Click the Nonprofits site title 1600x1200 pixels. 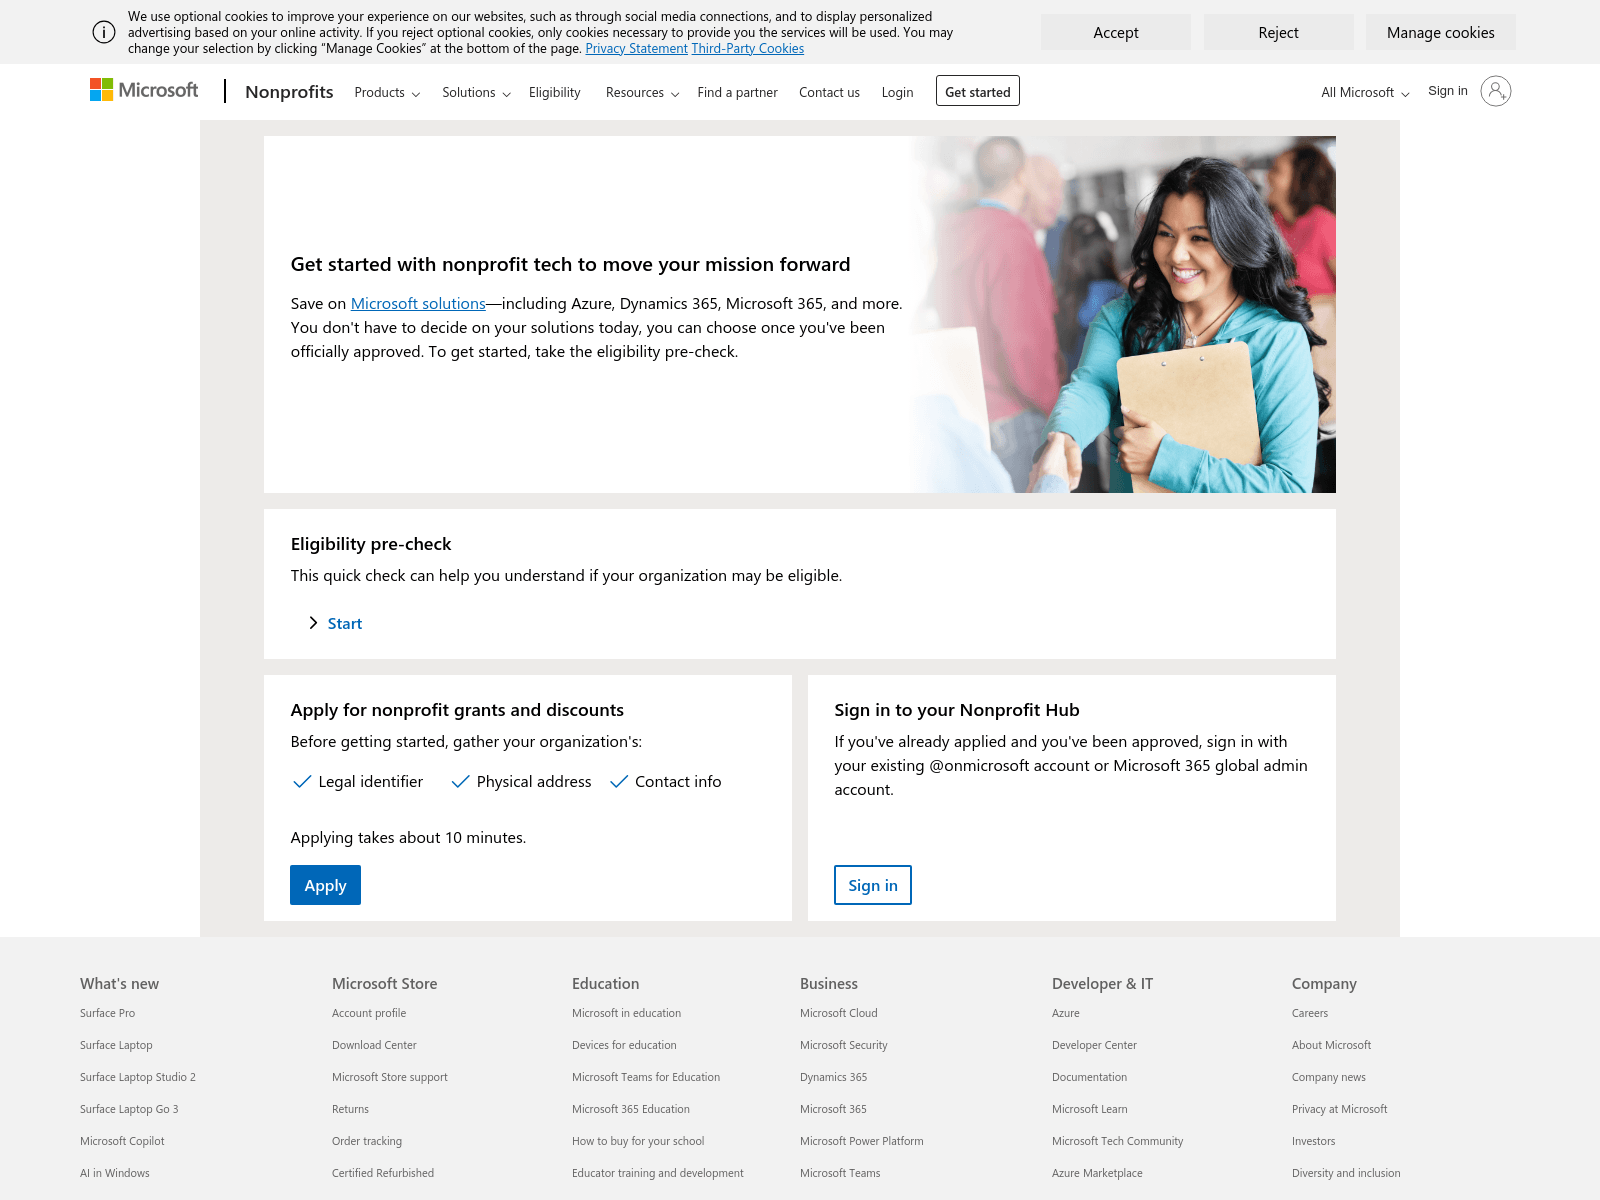[289, 92]
